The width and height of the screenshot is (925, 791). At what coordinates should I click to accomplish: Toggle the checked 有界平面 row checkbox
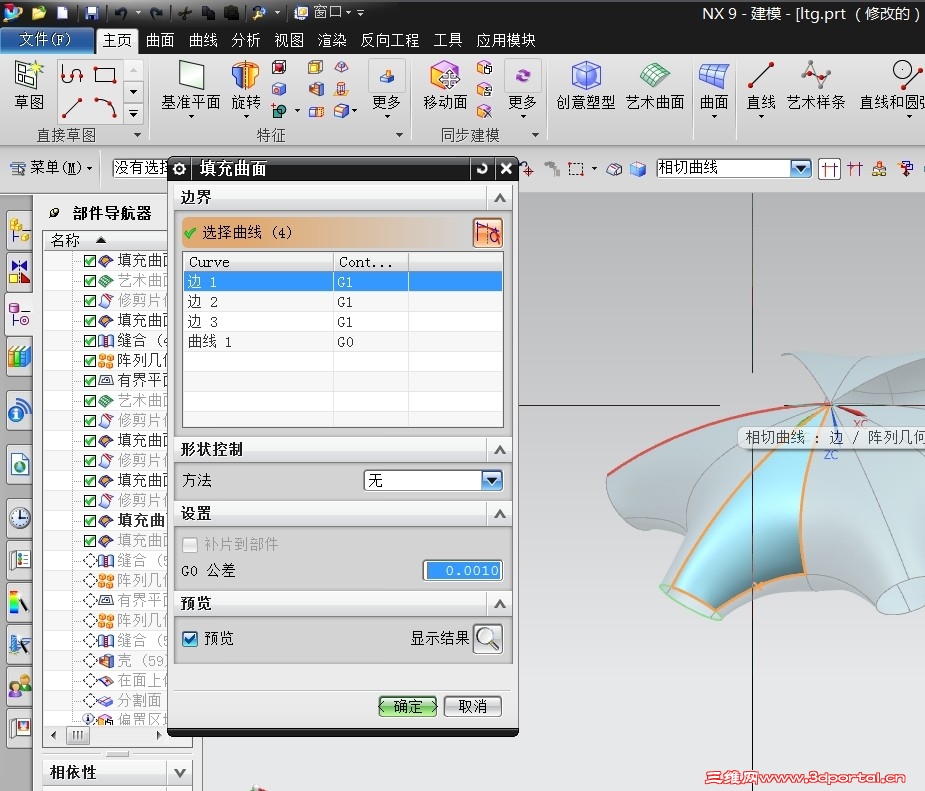[x=90, y=380]
